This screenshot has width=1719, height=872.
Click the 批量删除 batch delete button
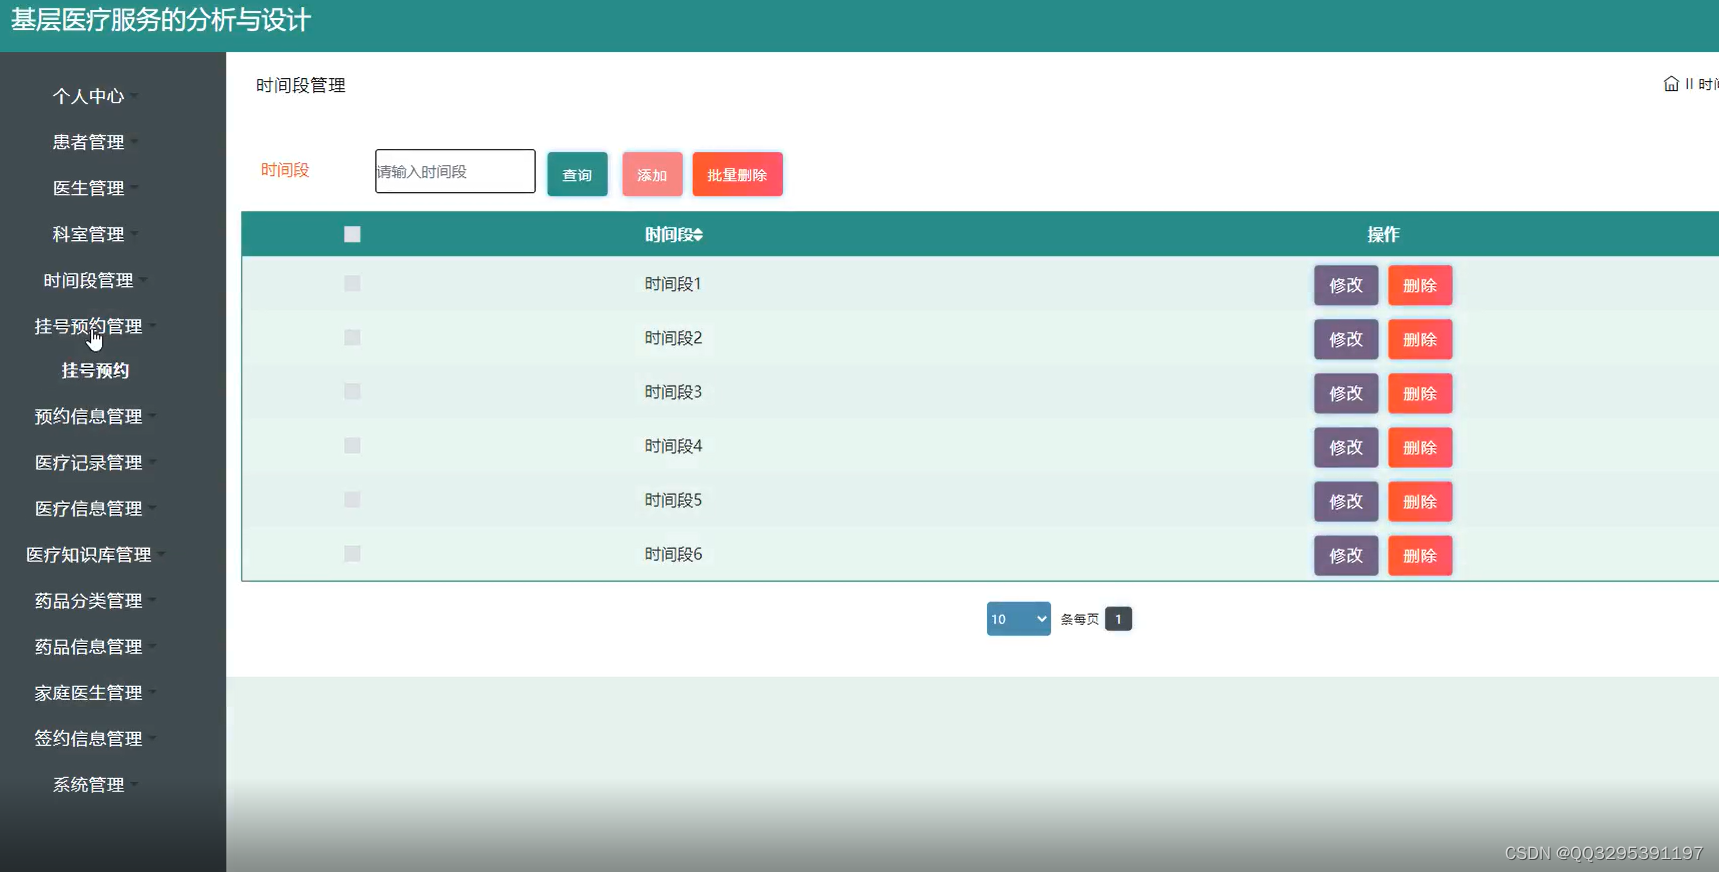(737, 174)
